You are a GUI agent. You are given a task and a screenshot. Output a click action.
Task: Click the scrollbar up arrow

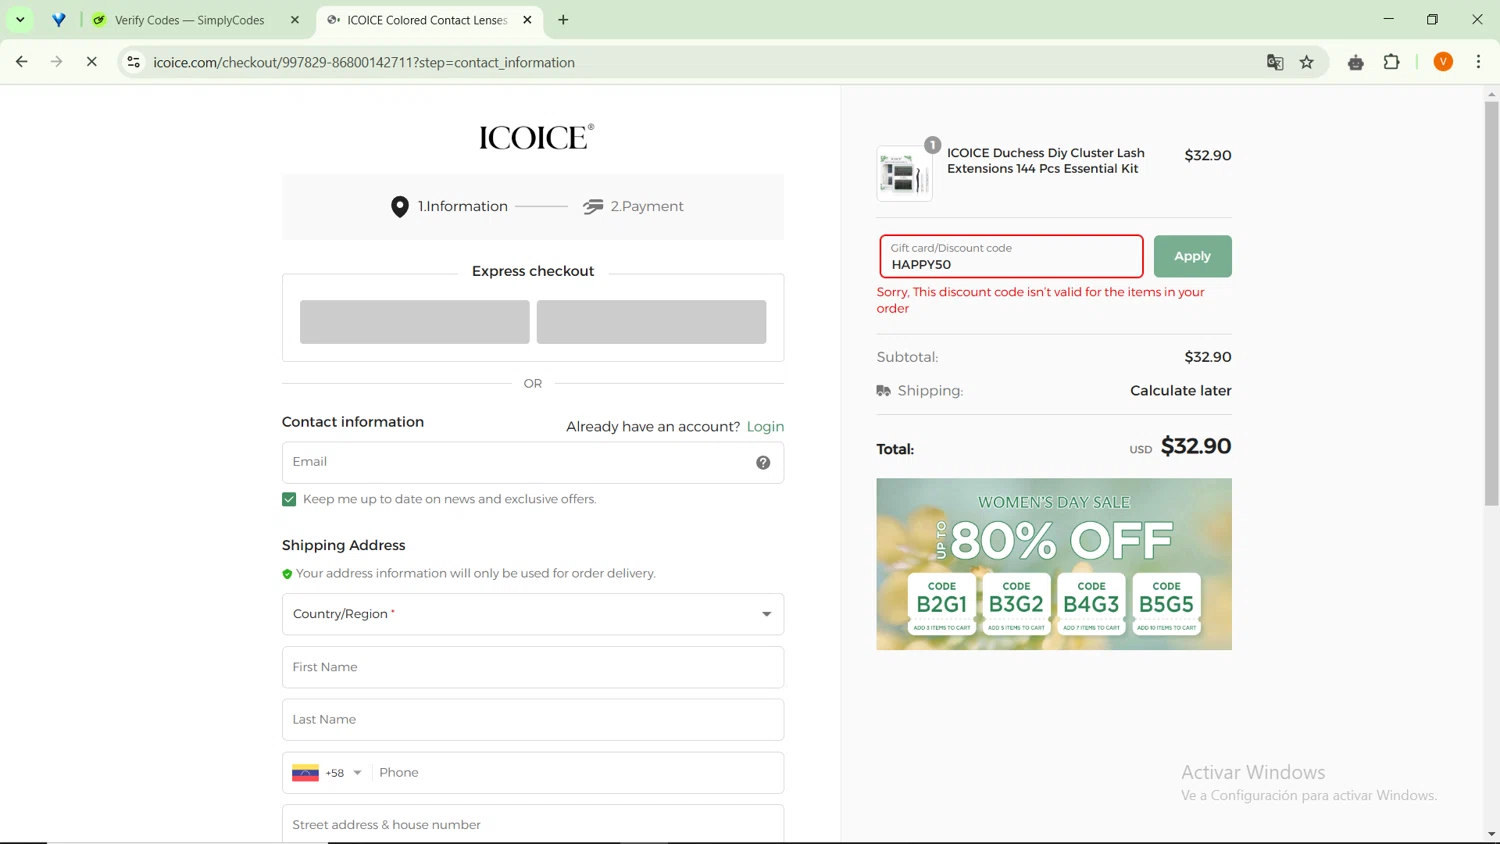pos(1491,94)
